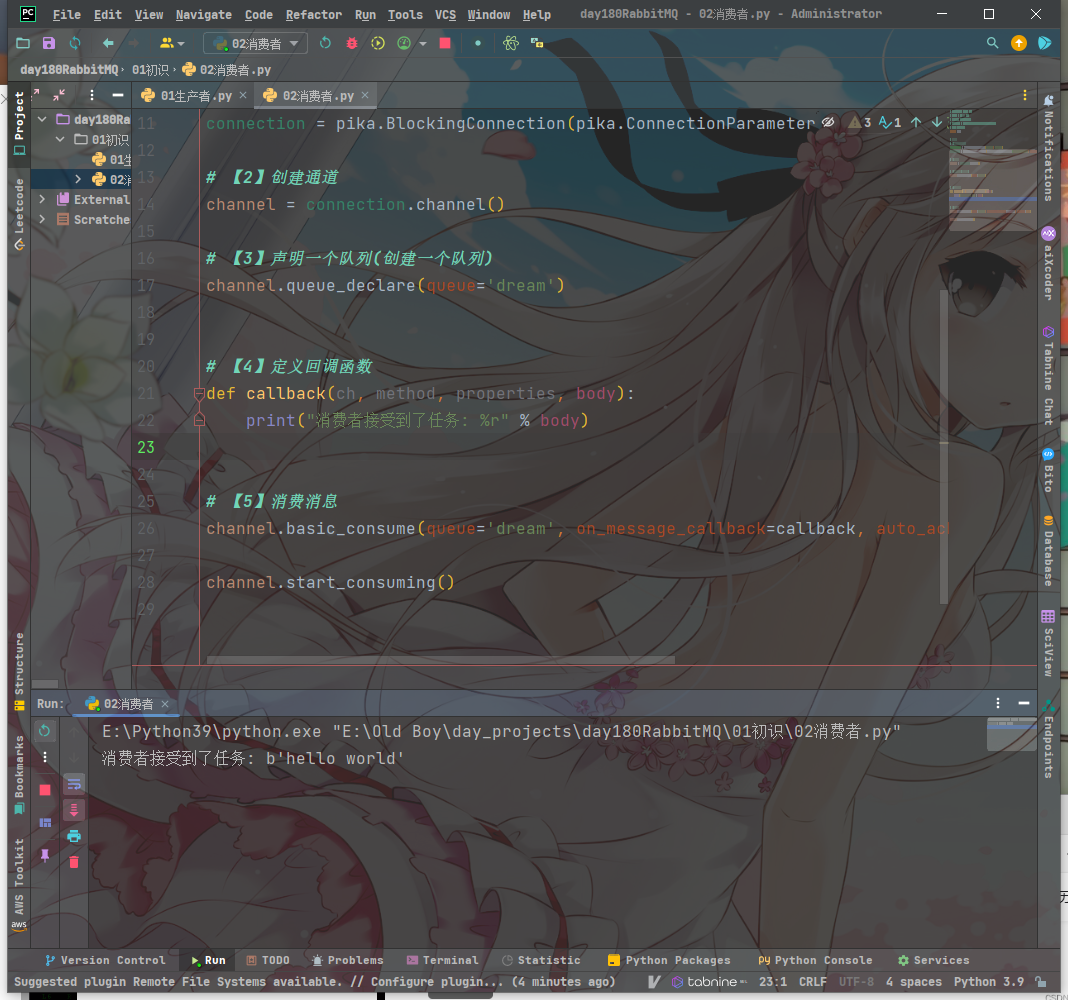Close the 01生产者.py editor tab
1068x1000 pixels.
click(243, 95)
